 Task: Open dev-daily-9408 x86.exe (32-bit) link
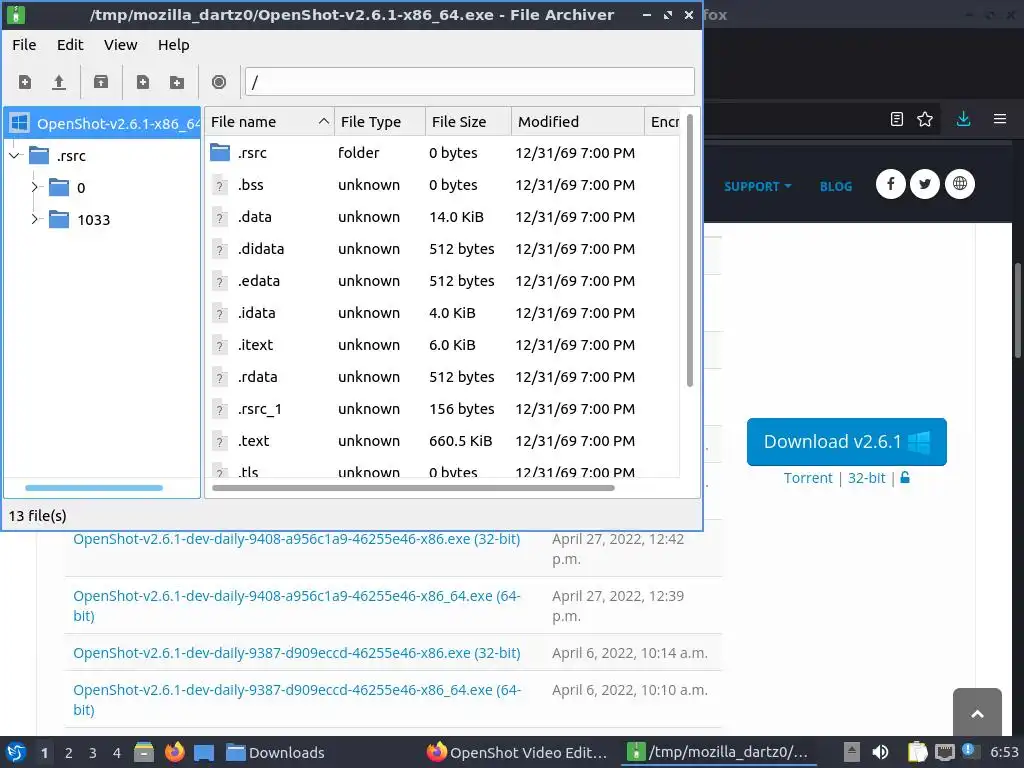[x=296, y=539]
